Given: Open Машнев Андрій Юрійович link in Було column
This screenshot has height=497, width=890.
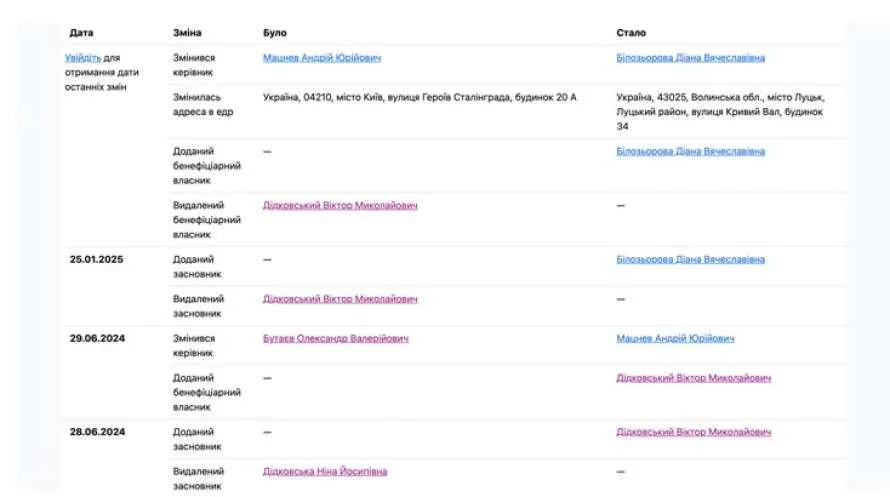Looking at the screenshot, I should click(322, 58).
